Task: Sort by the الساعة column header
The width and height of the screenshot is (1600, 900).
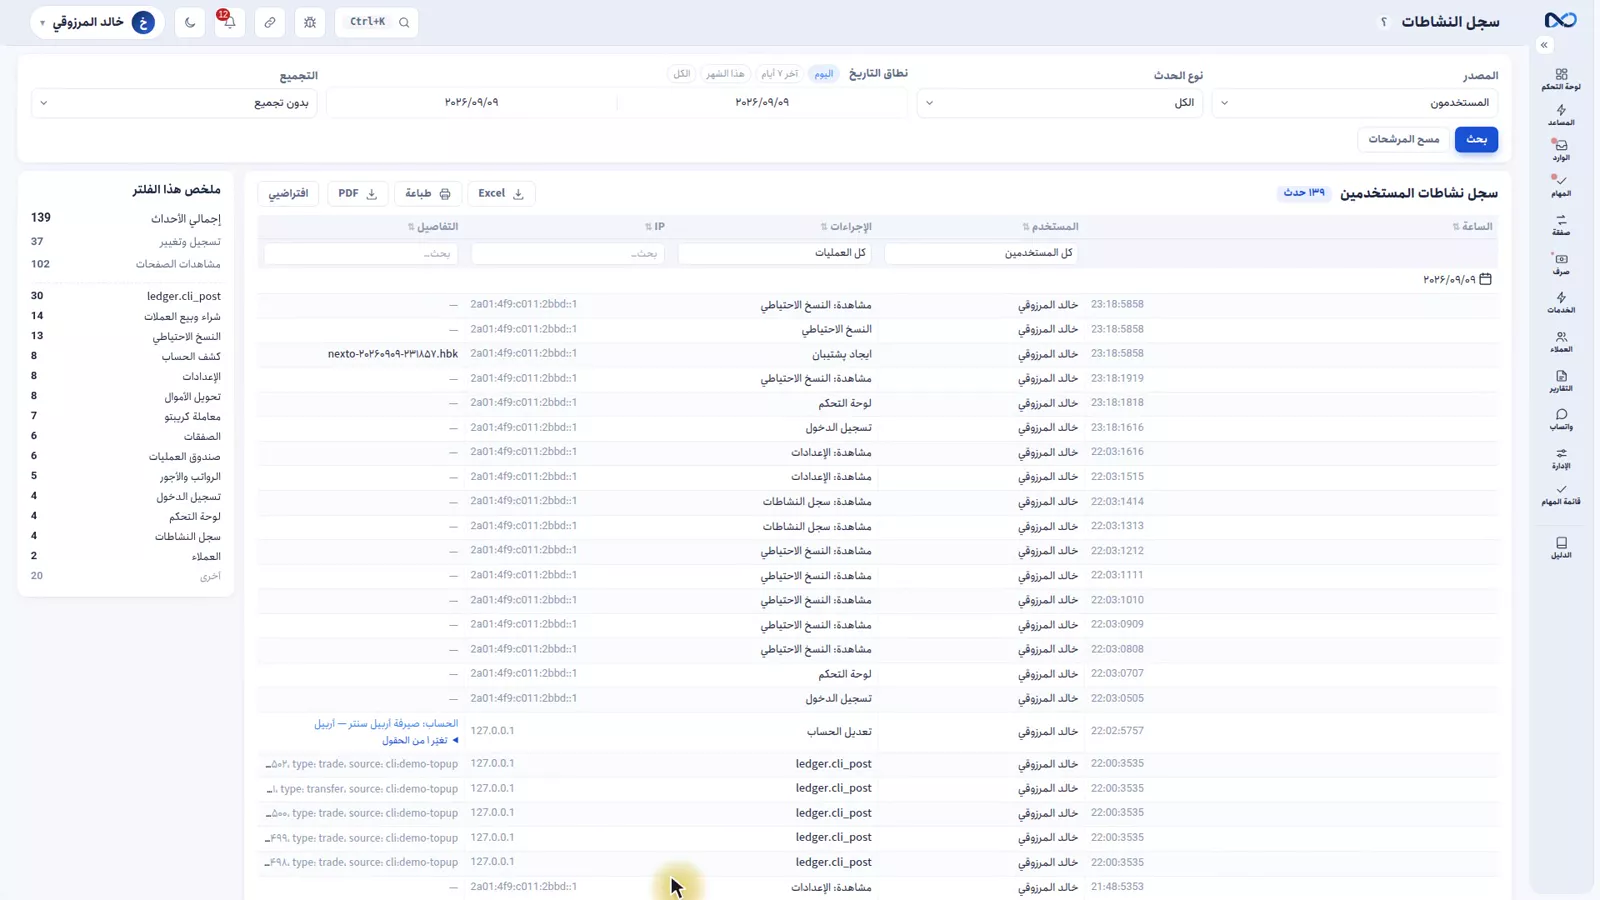Action: click(1472, 227)
